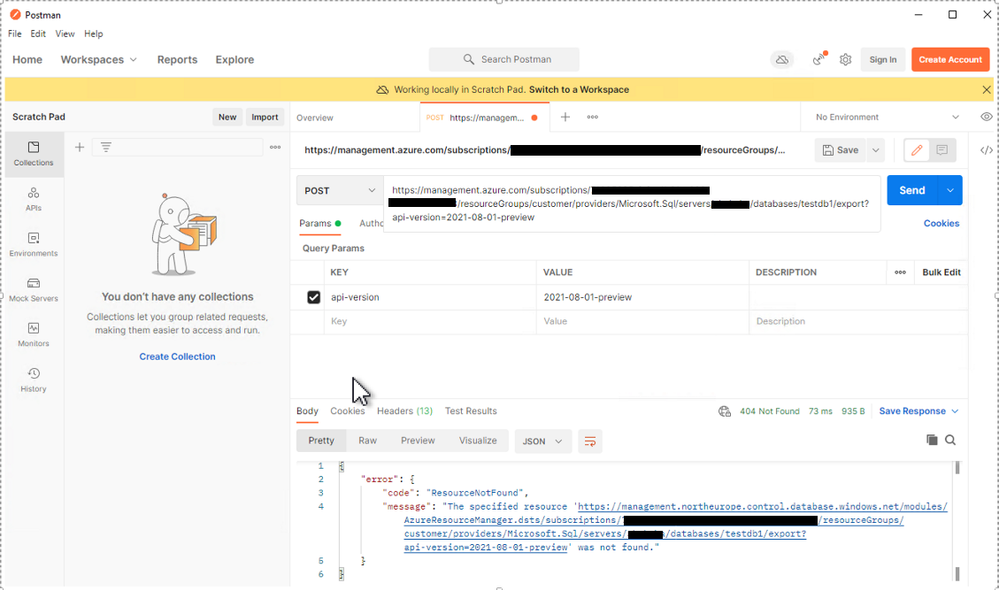This screenshot has width=999, height=590.
Task: Open the Mock Servers sidebar panel
Action: (34, 289)
